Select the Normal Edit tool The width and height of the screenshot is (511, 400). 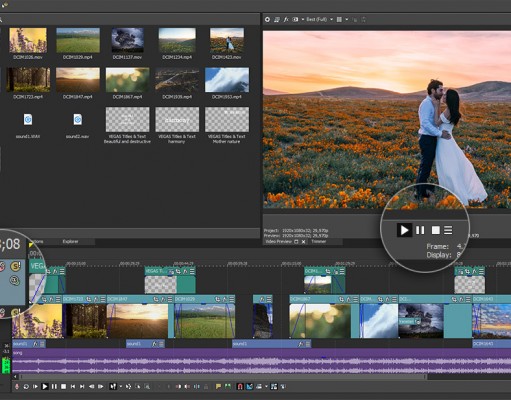(x=113, y=386)
